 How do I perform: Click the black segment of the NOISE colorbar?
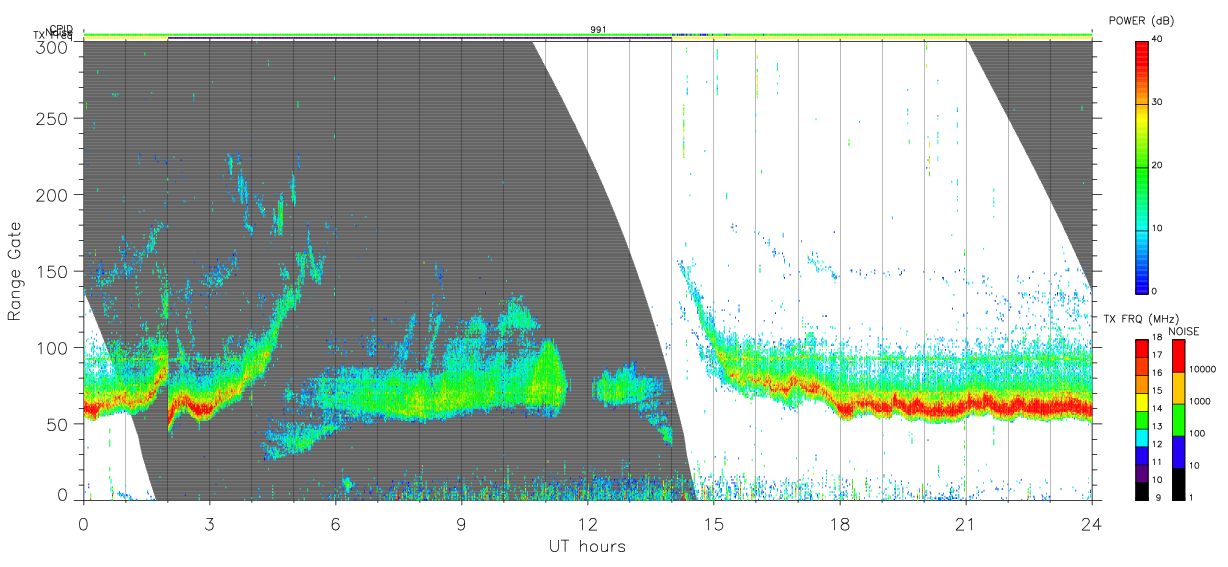[x=1177, y=482]
